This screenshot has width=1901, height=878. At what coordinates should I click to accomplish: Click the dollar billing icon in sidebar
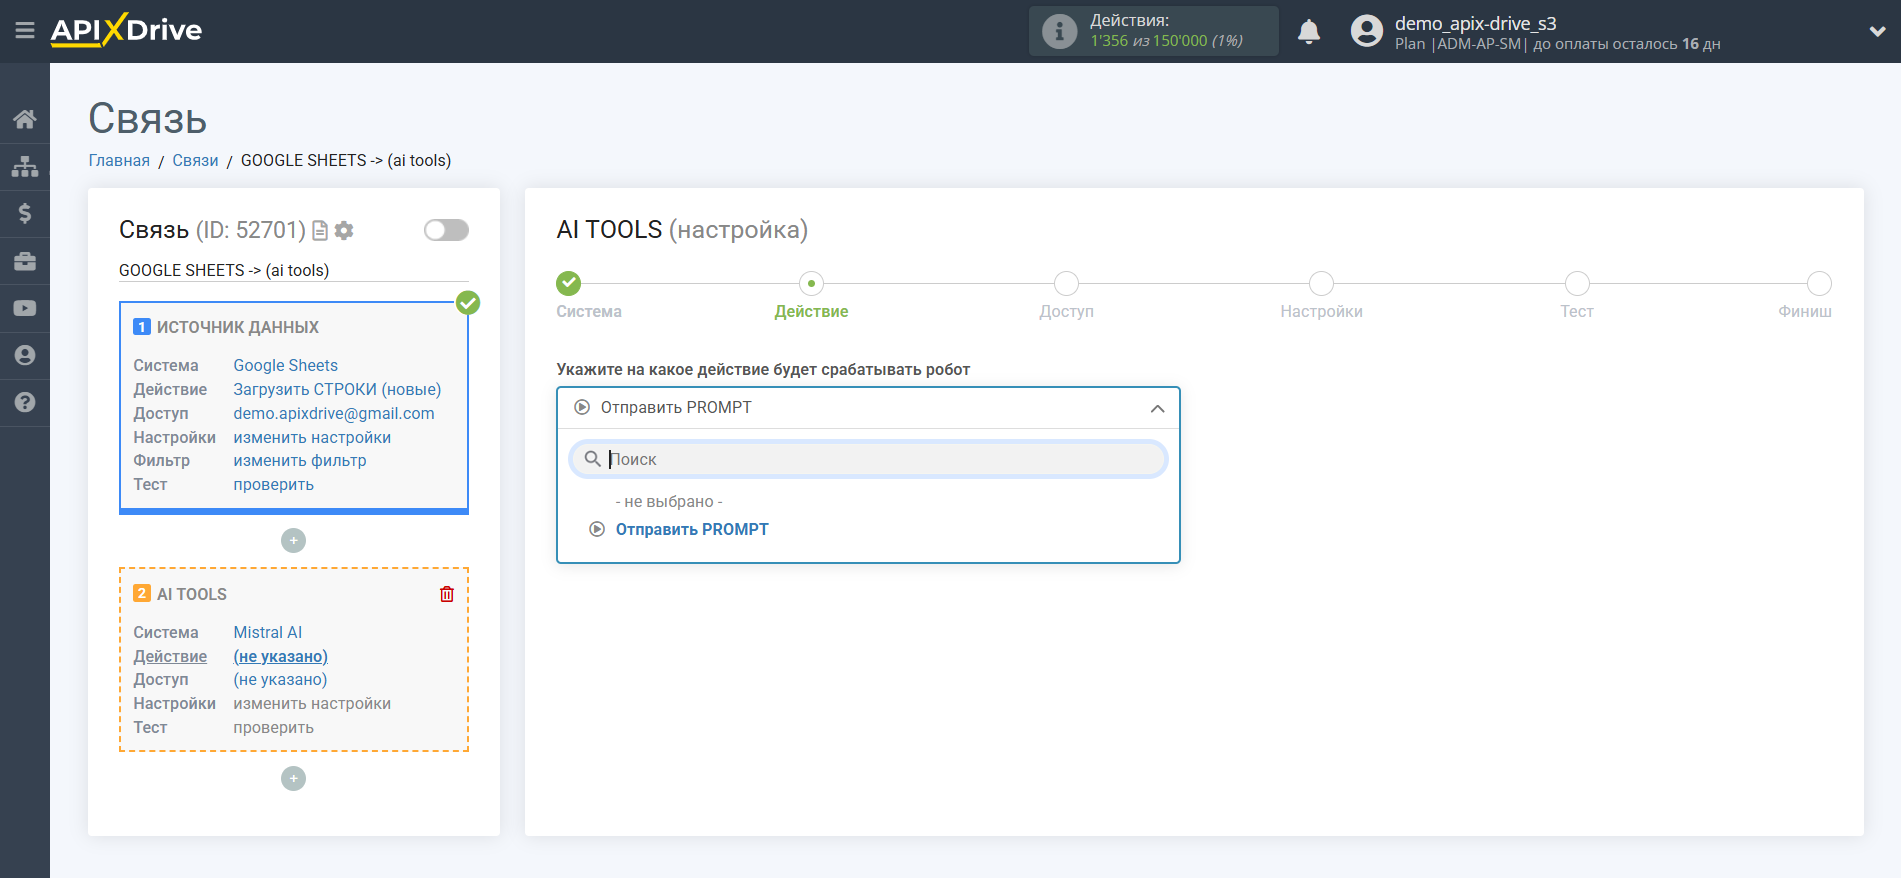point(25,213)
